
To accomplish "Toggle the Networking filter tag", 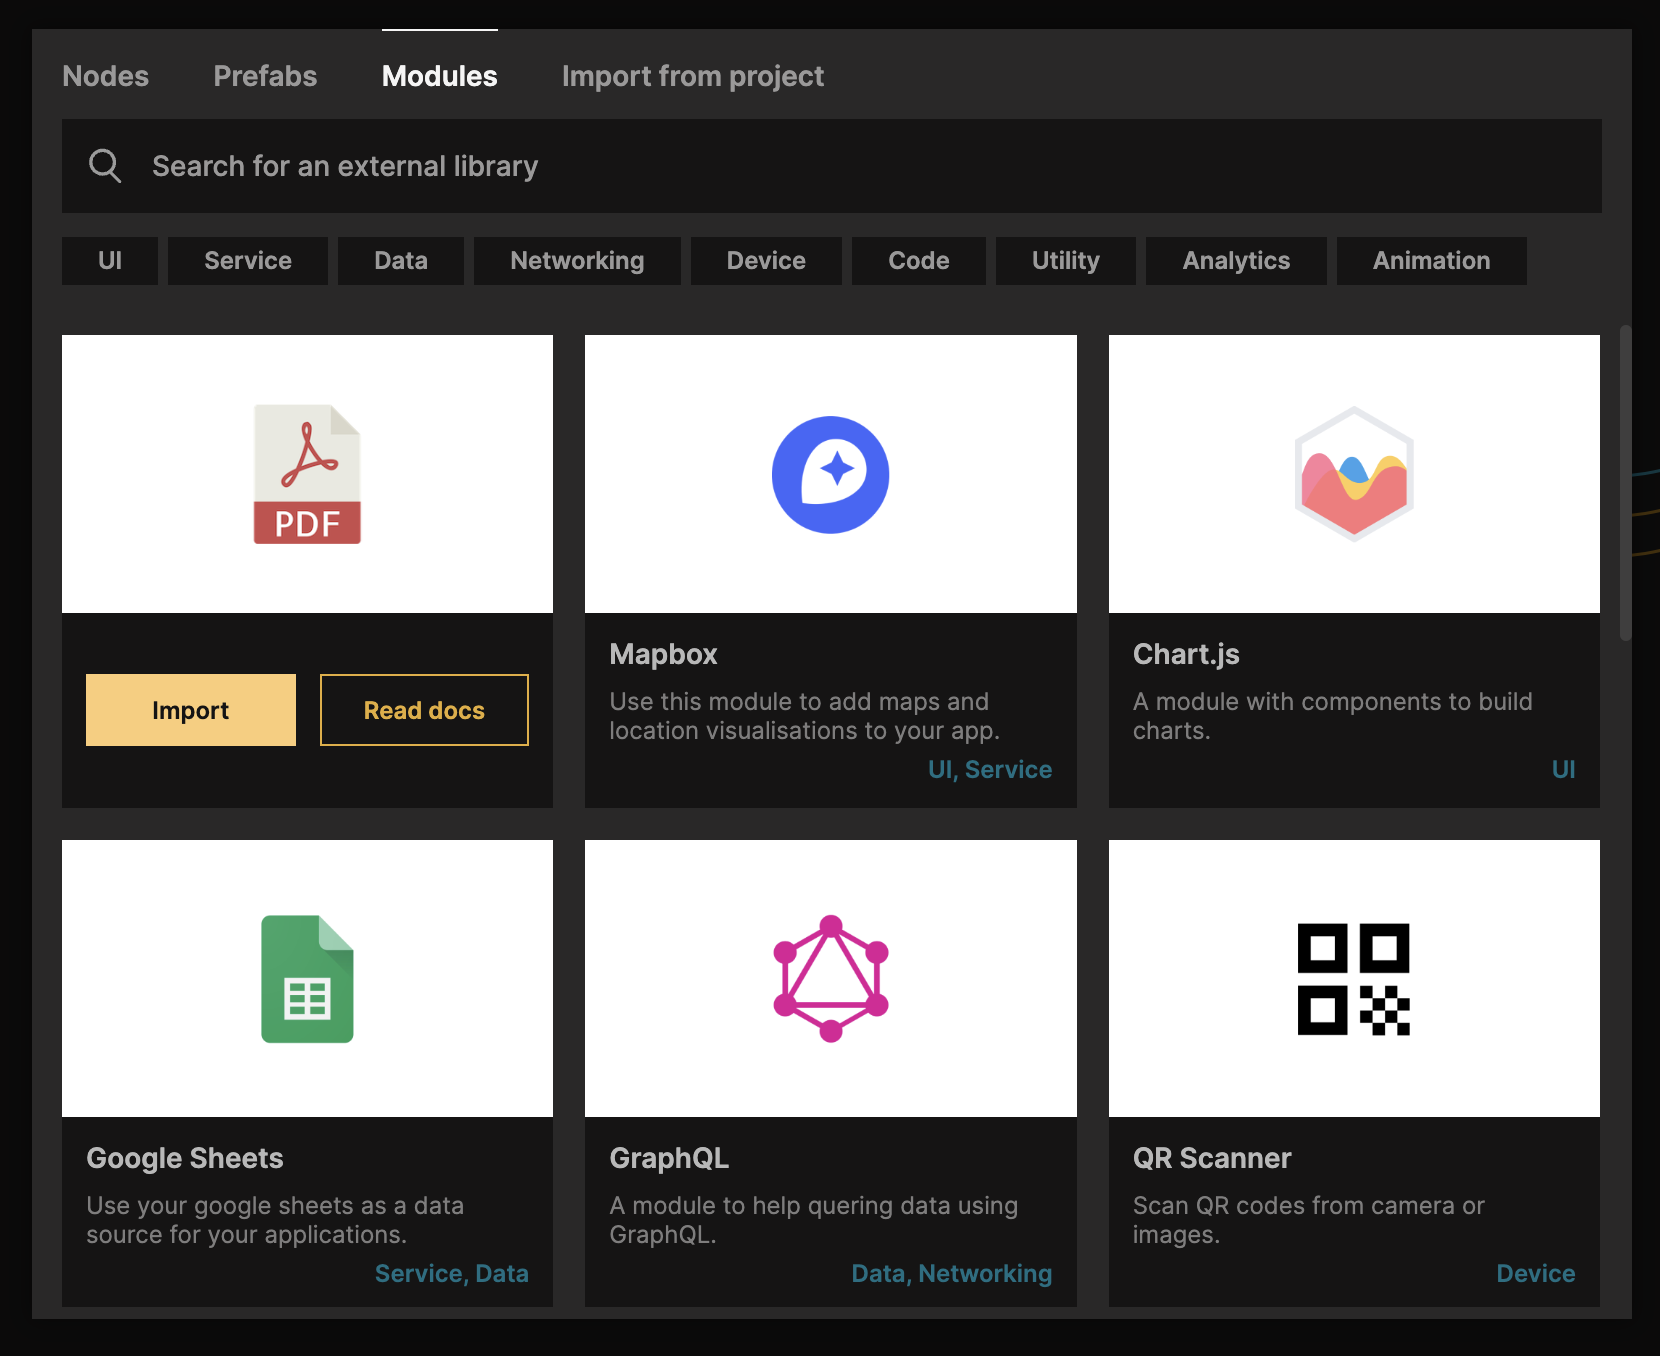I will point(577,261).
